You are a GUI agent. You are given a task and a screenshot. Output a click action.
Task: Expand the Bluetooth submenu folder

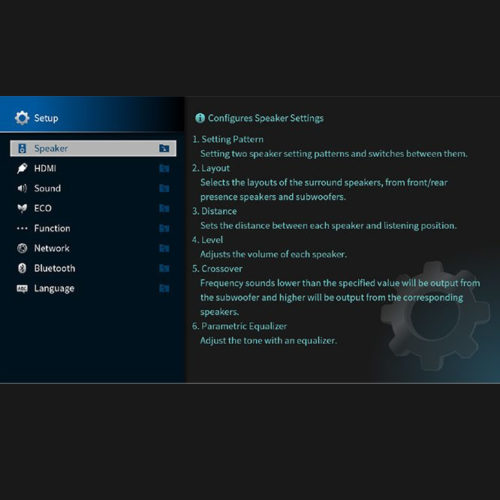click(x=164, y=268)
